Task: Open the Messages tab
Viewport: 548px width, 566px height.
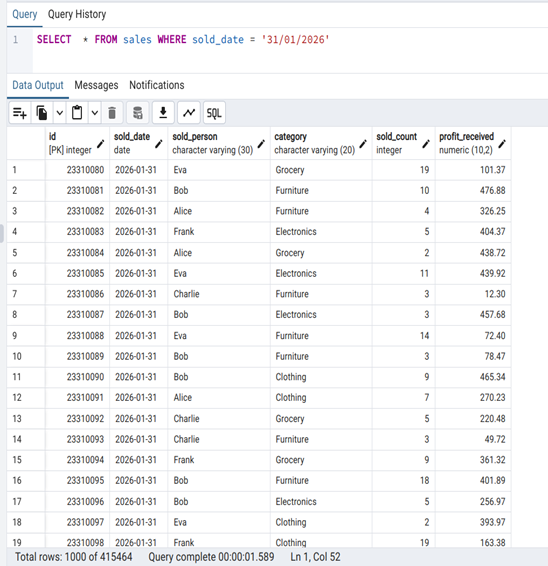Action: click(x=96, y=85)
